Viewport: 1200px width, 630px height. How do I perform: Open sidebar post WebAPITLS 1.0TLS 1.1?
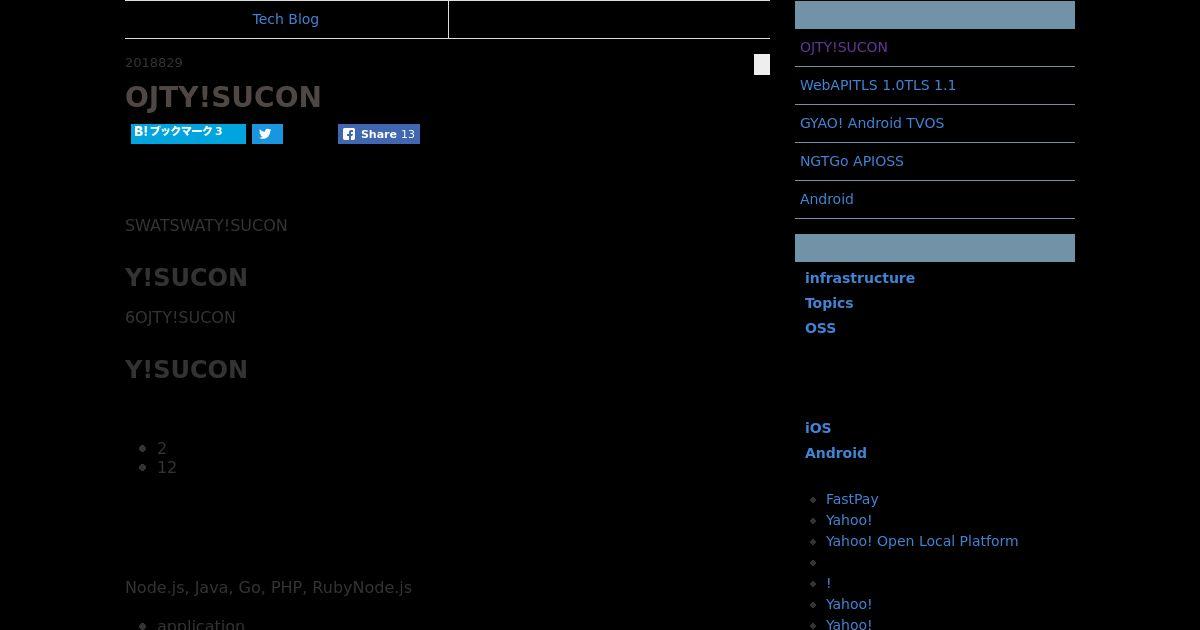(878, 85)
